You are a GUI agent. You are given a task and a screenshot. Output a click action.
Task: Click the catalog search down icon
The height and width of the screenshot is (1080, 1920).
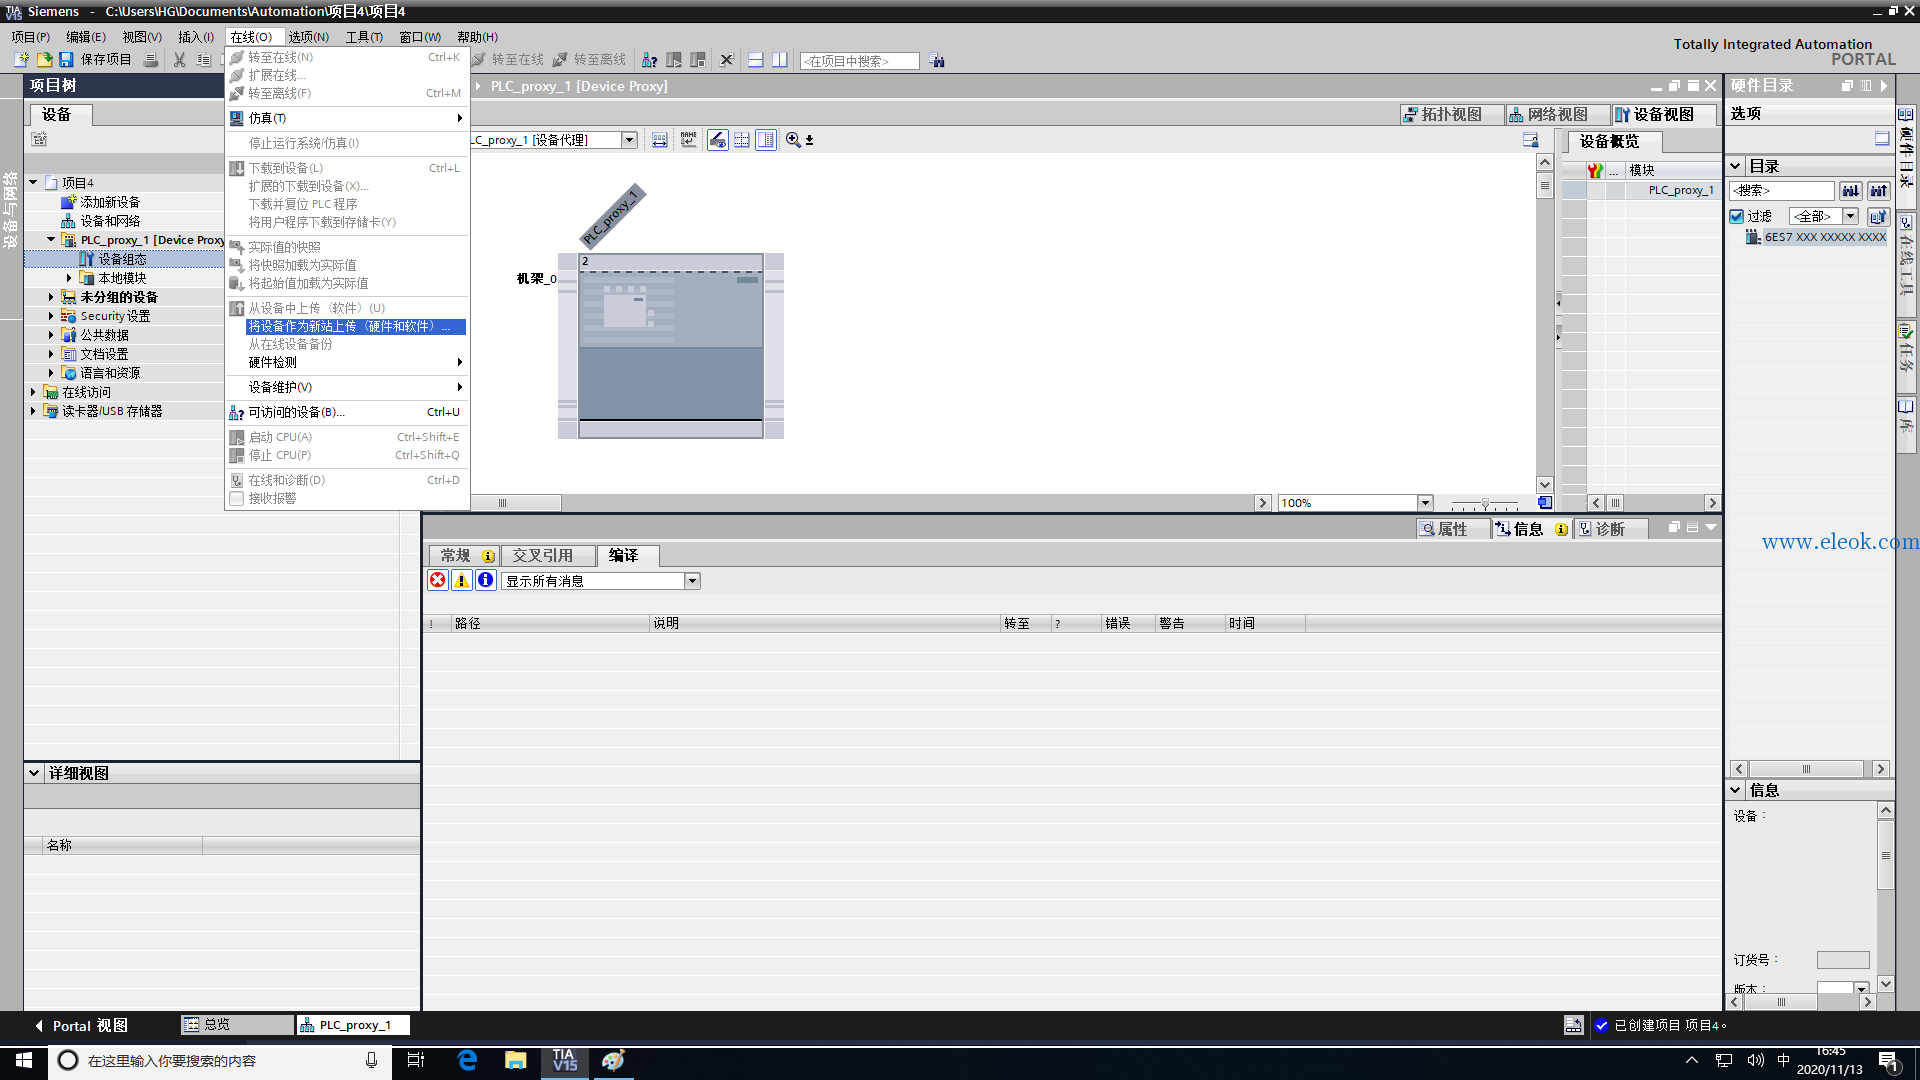[x=1851, y=190]
